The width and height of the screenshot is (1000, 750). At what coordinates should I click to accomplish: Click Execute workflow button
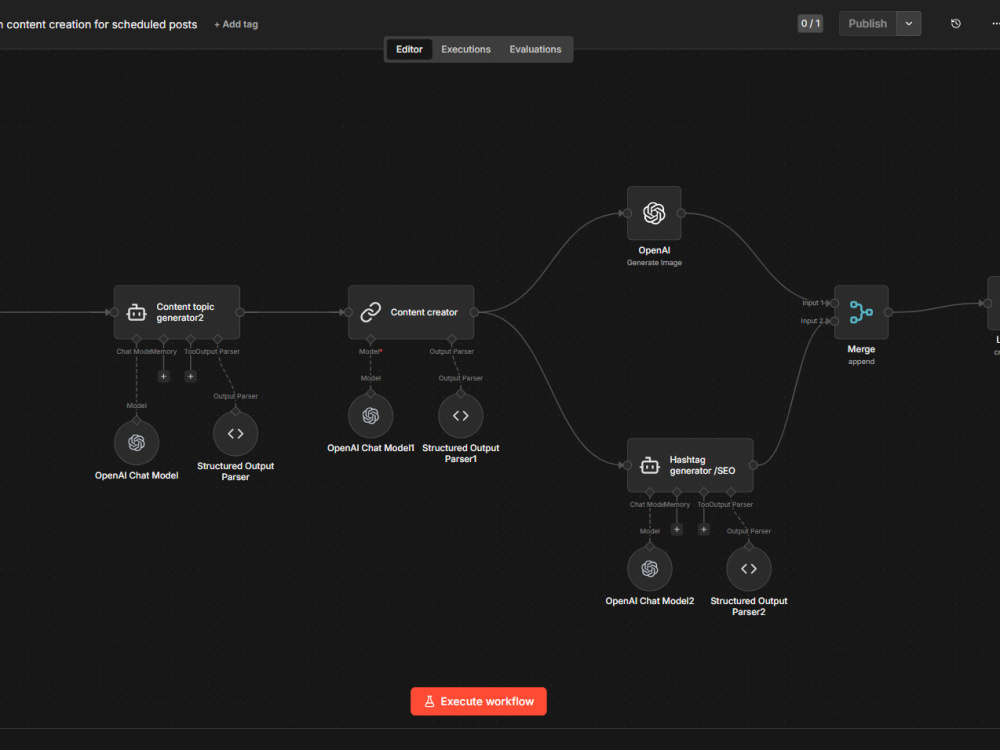point(478,701)
